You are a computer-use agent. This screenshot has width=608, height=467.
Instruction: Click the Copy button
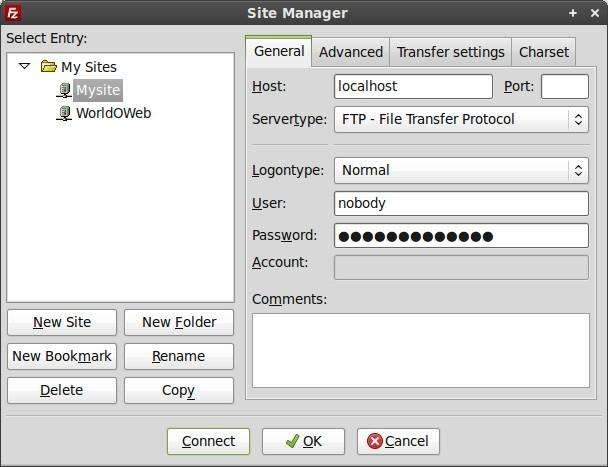pos(179,391)
